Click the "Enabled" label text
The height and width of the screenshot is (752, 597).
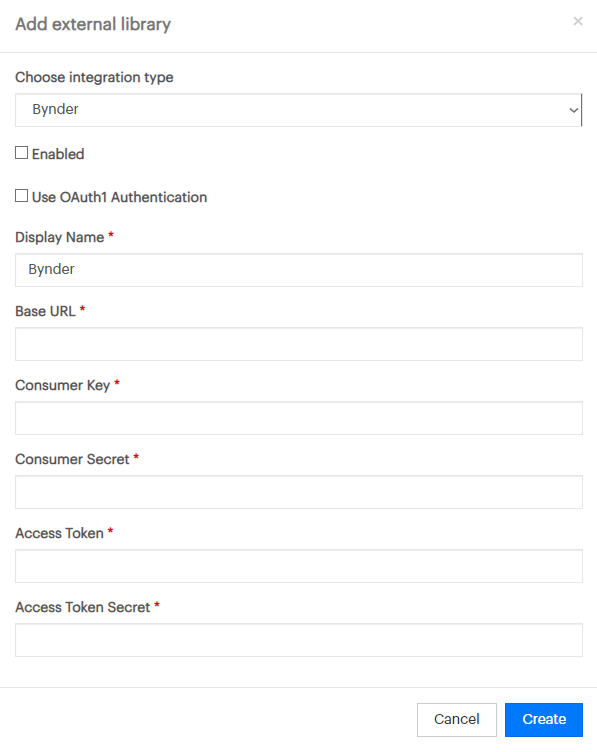click(x=58, y=154)
